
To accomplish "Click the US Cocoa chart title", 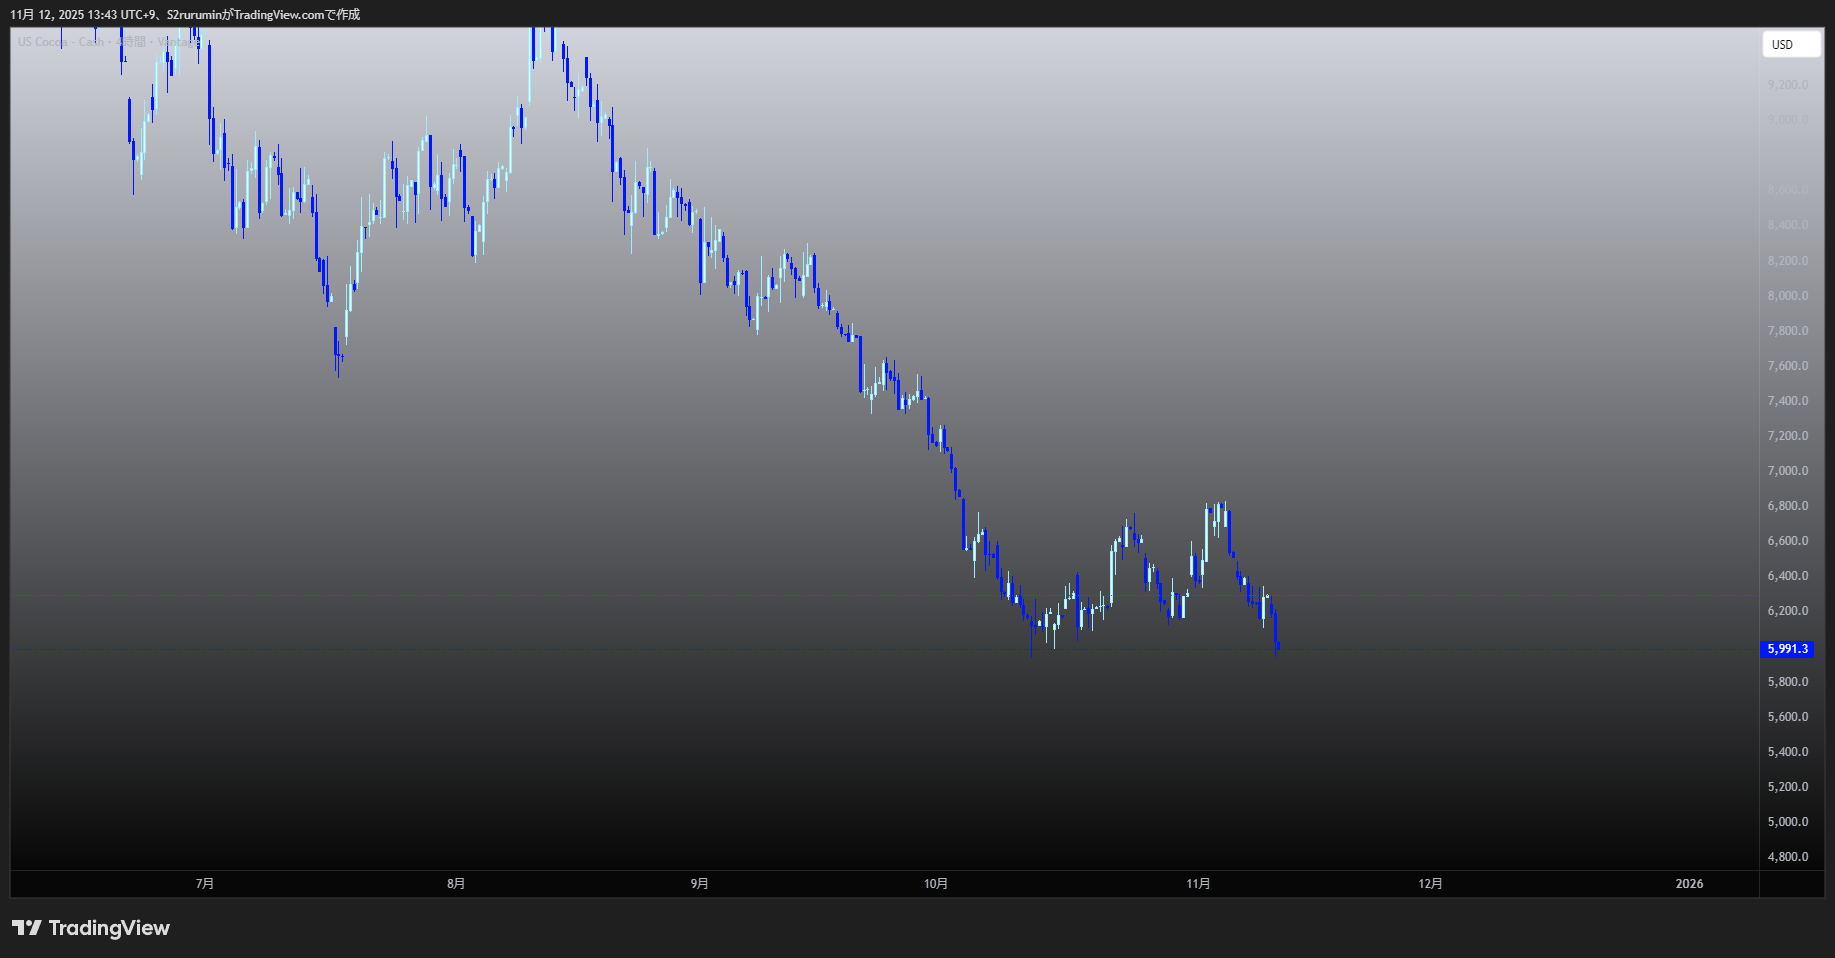I will [x=60, y=42].
